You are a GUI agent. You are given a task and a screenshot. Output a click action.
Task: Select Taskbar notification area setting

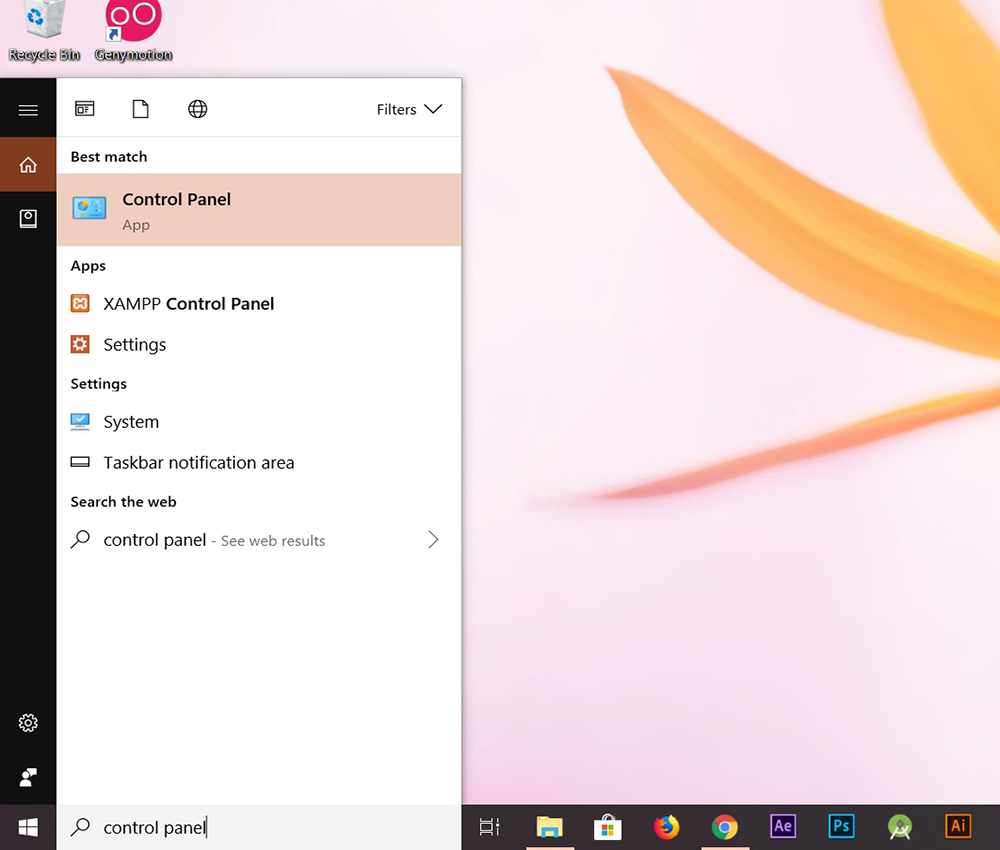pos(198,463)
